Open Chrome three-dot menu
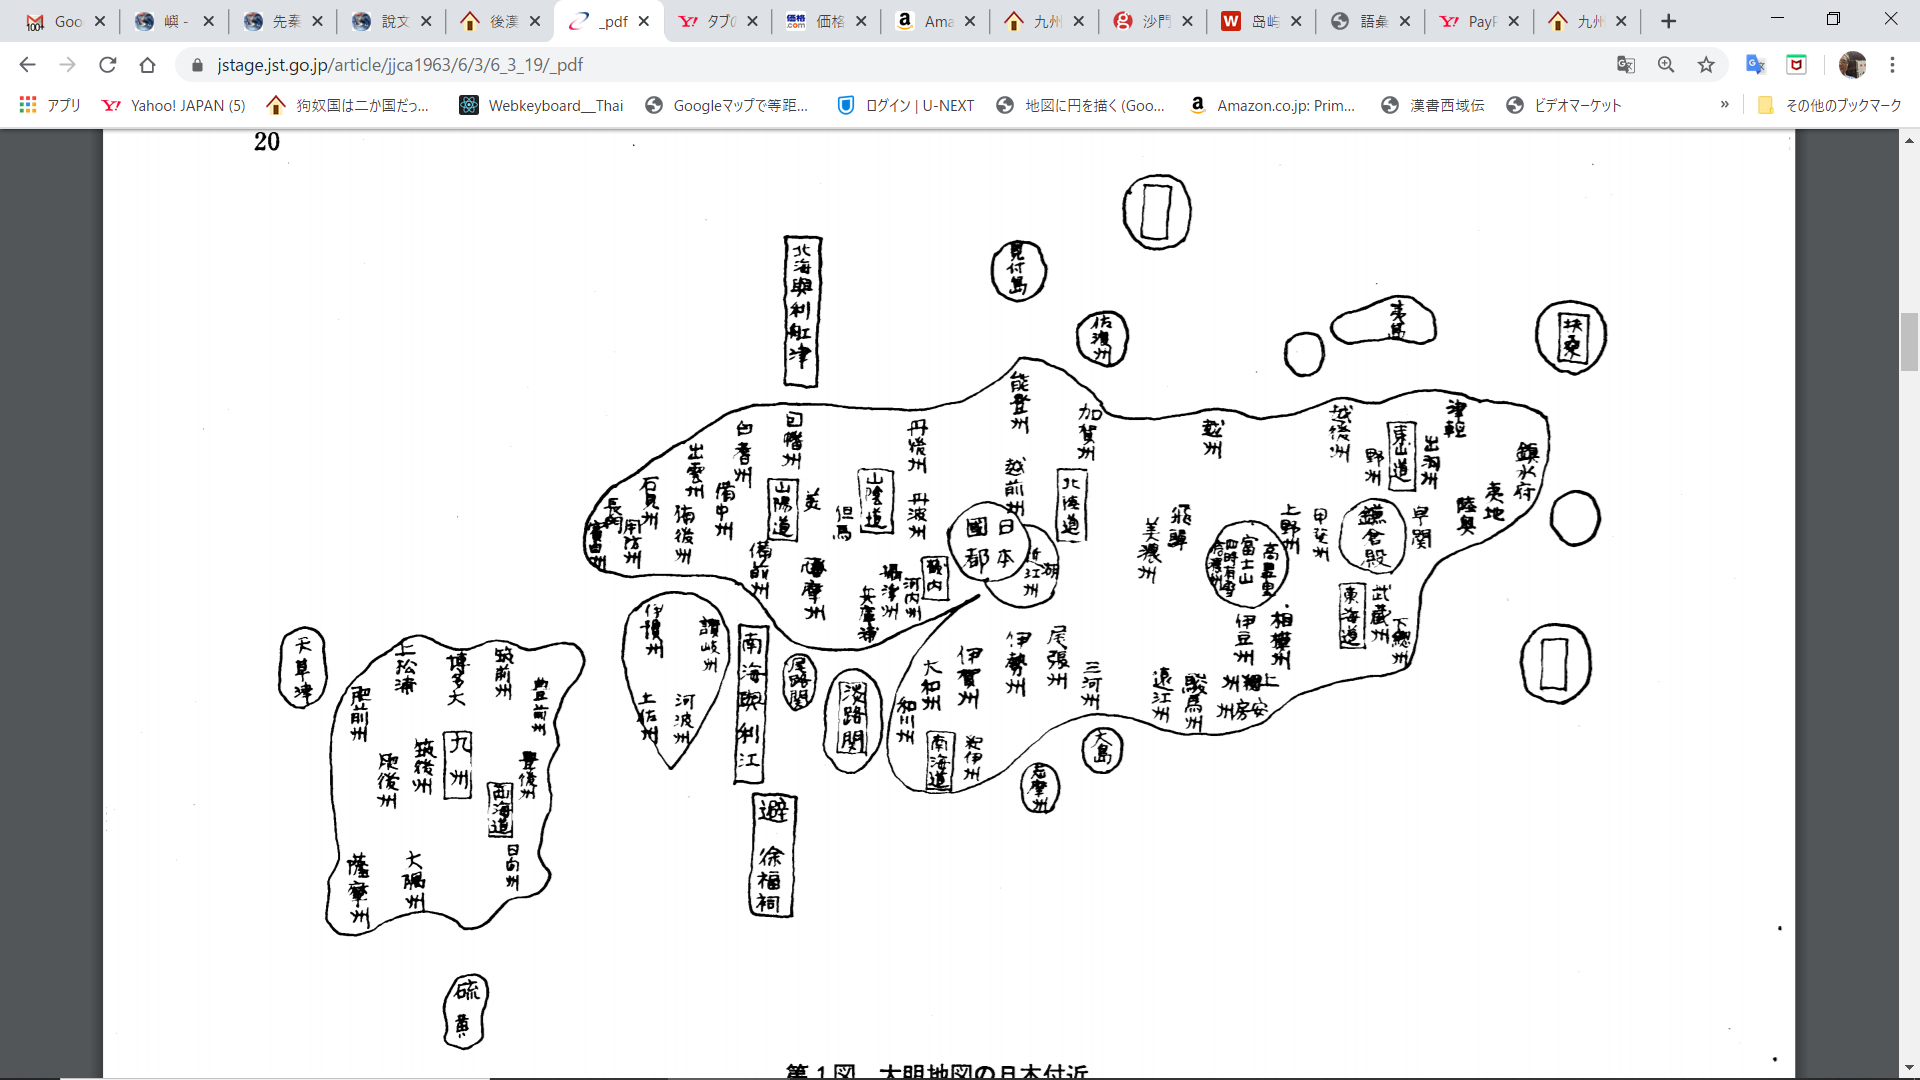1920x1080 pixels. pyautogui.click(x=1892, y=65)
